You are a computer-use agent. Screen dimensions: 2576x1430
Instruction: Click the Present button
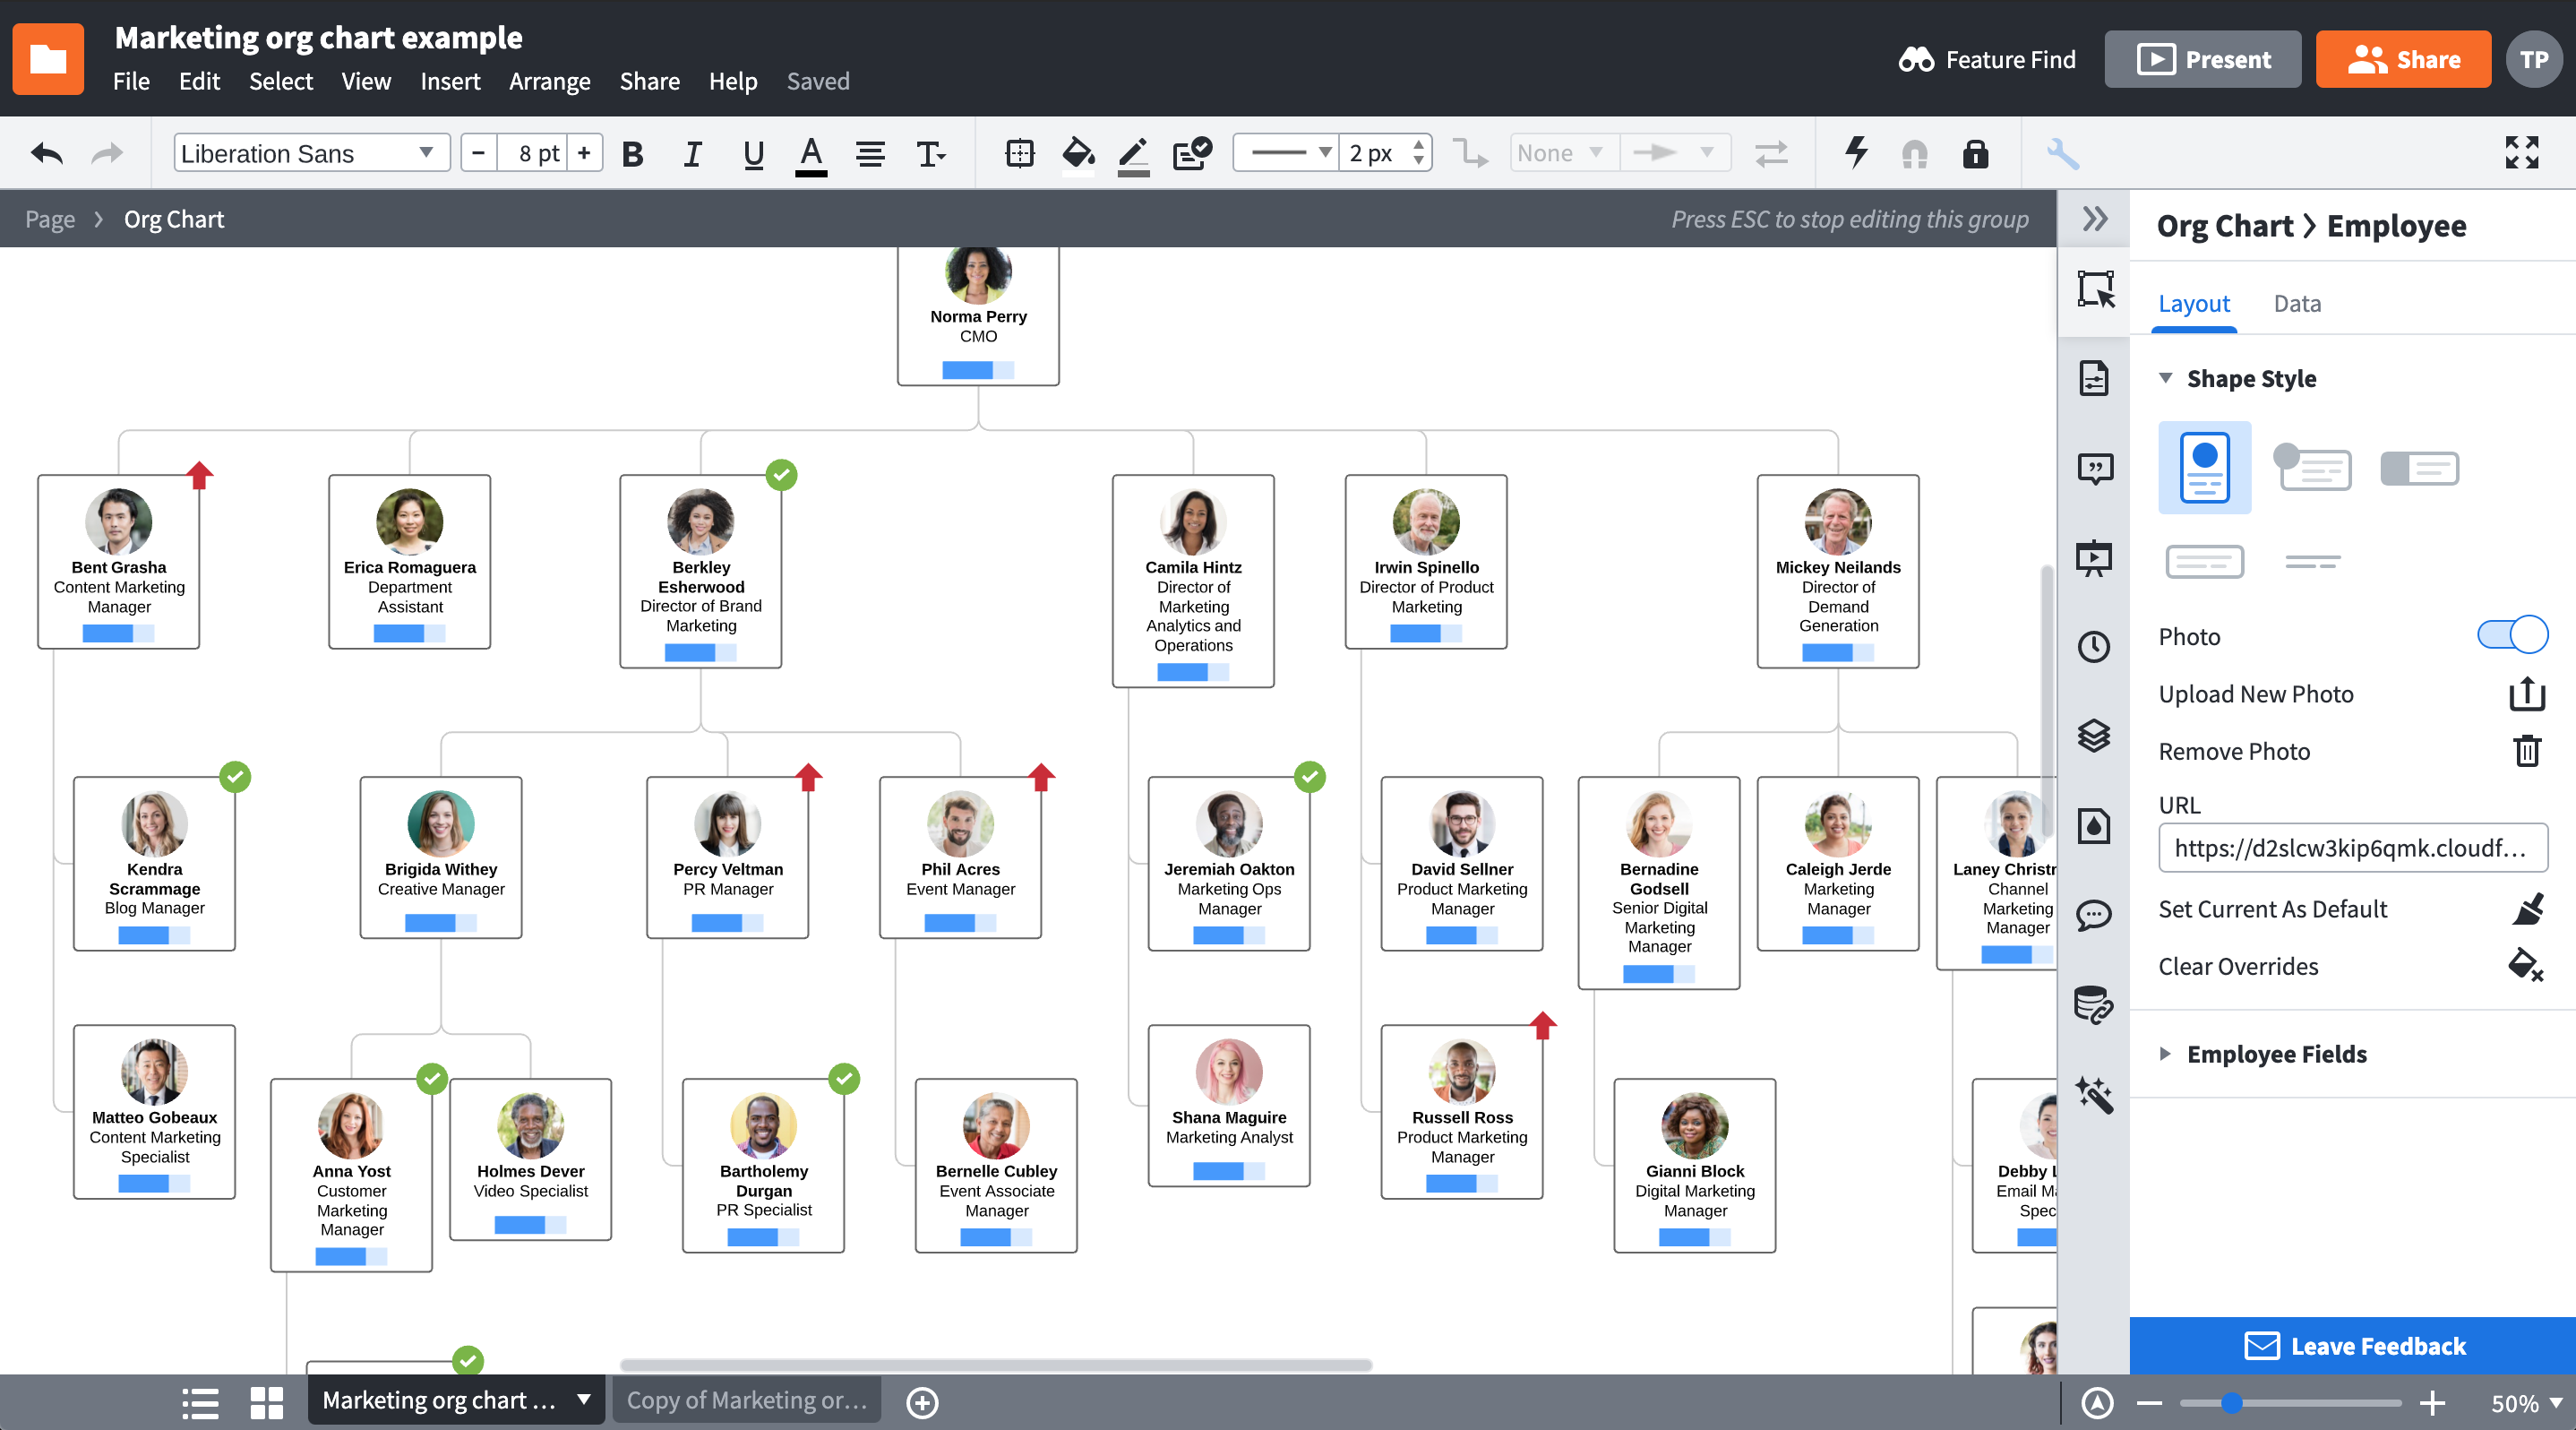click(2203, 59)
